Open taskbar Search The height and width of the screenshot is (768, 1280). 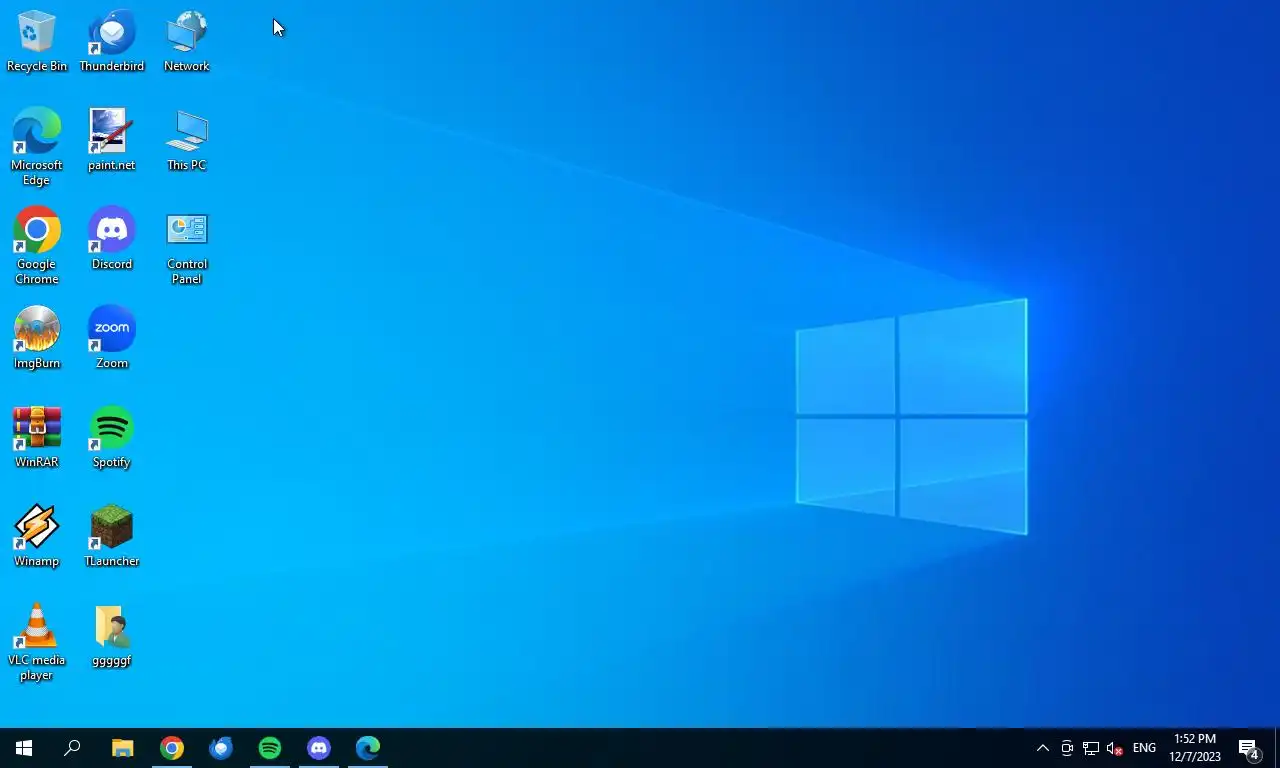pyautogui.click(x=72, y=748)
